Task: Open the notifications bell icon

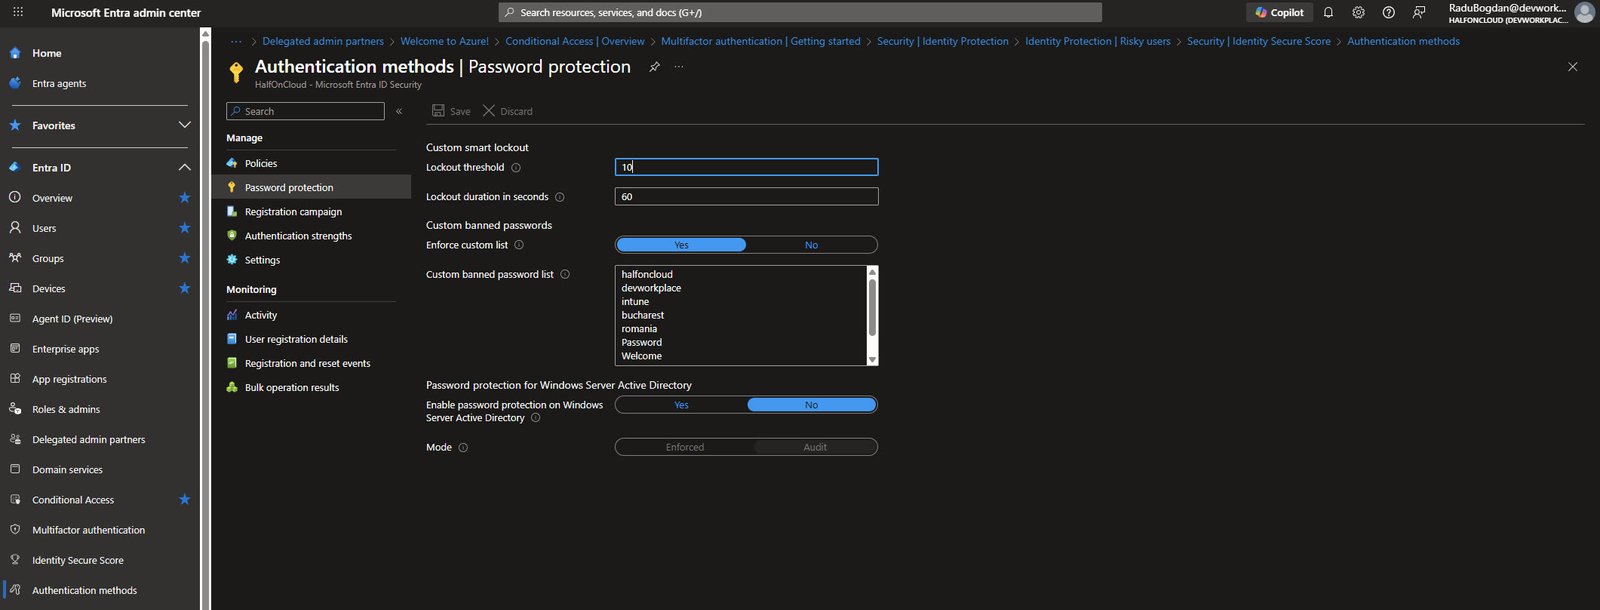Action: (1328, 12)
